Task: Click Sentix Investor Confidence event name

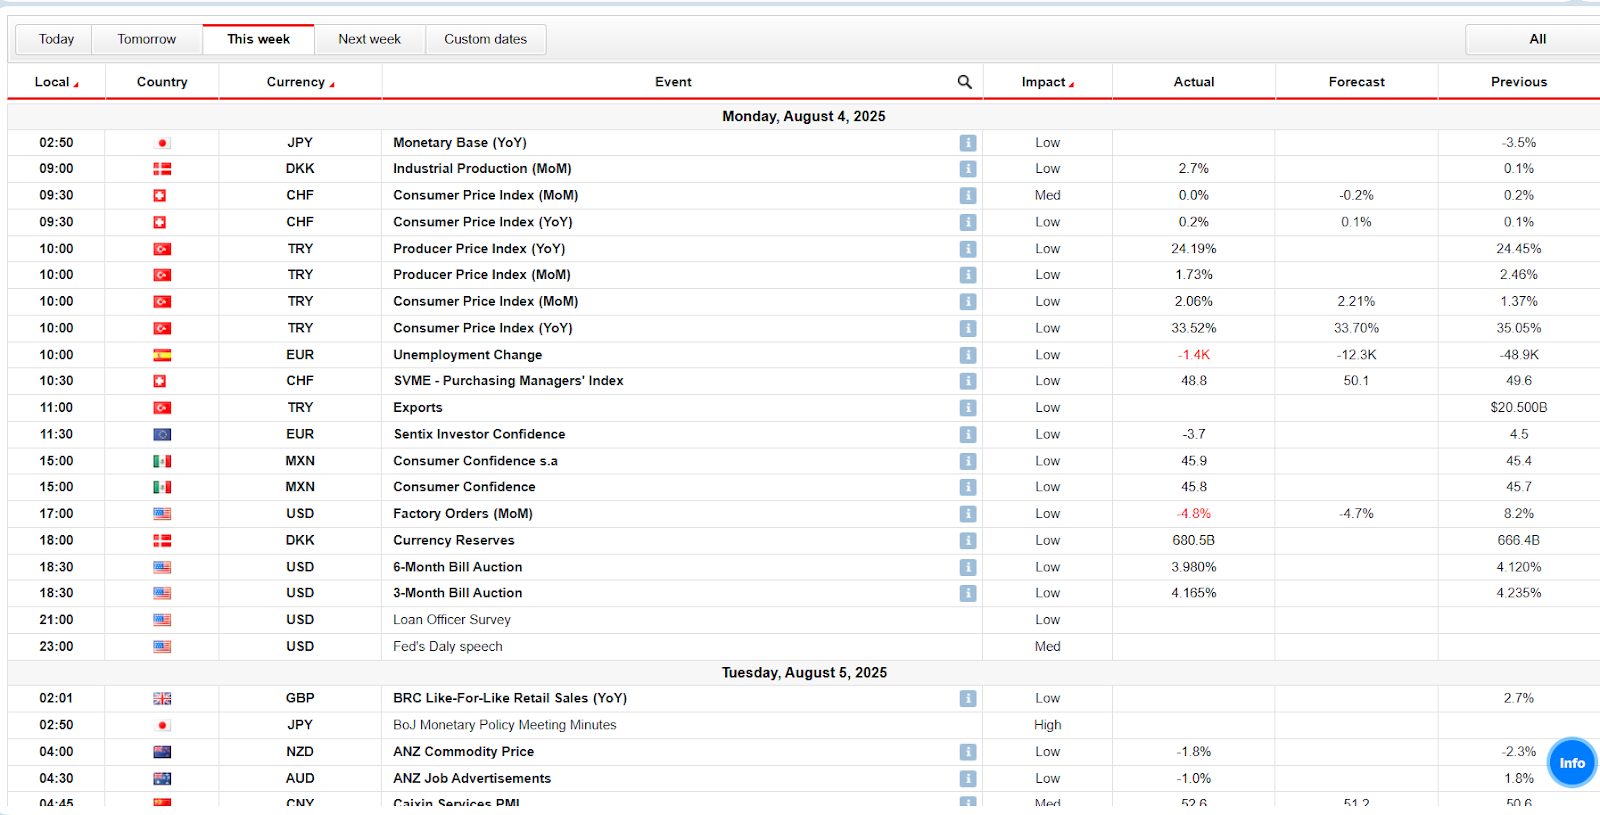Action: [479, 434]
